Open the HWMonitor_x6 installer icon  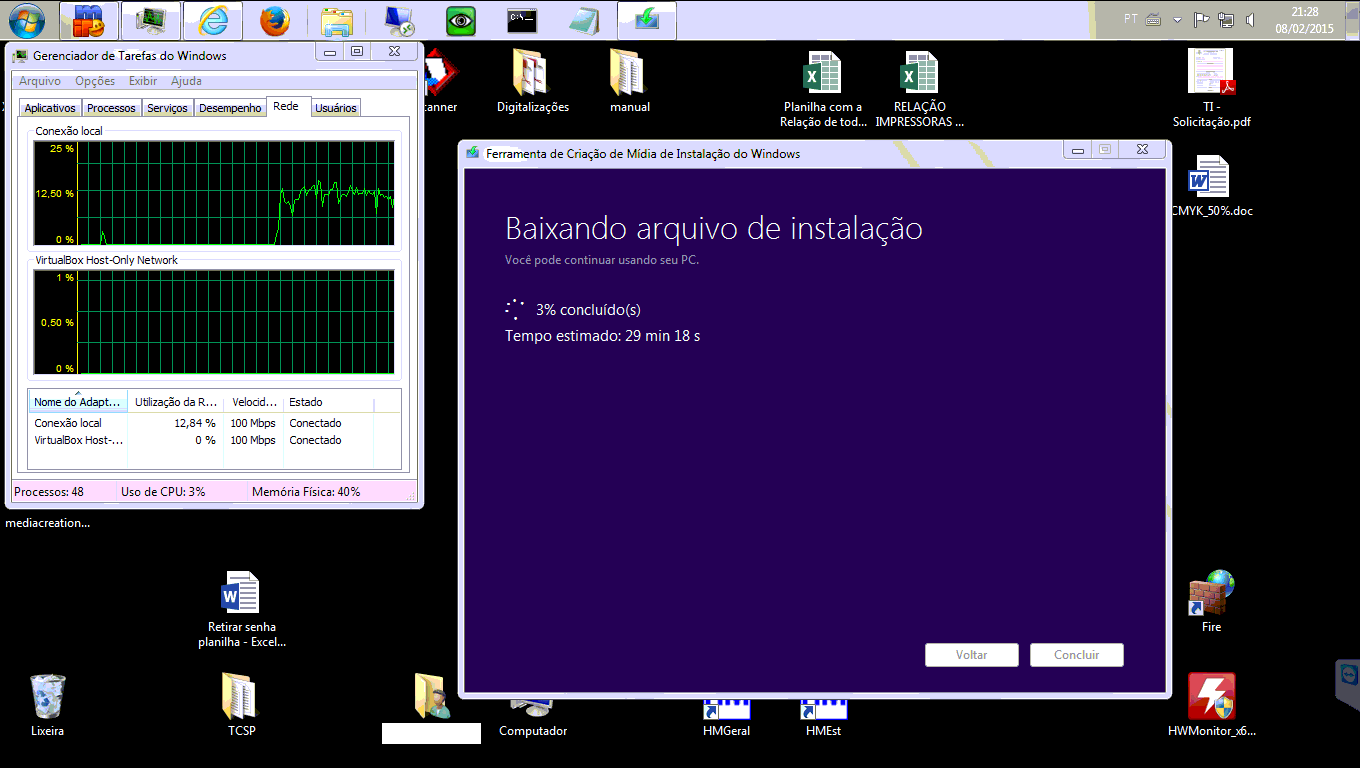pos(1211,705)
